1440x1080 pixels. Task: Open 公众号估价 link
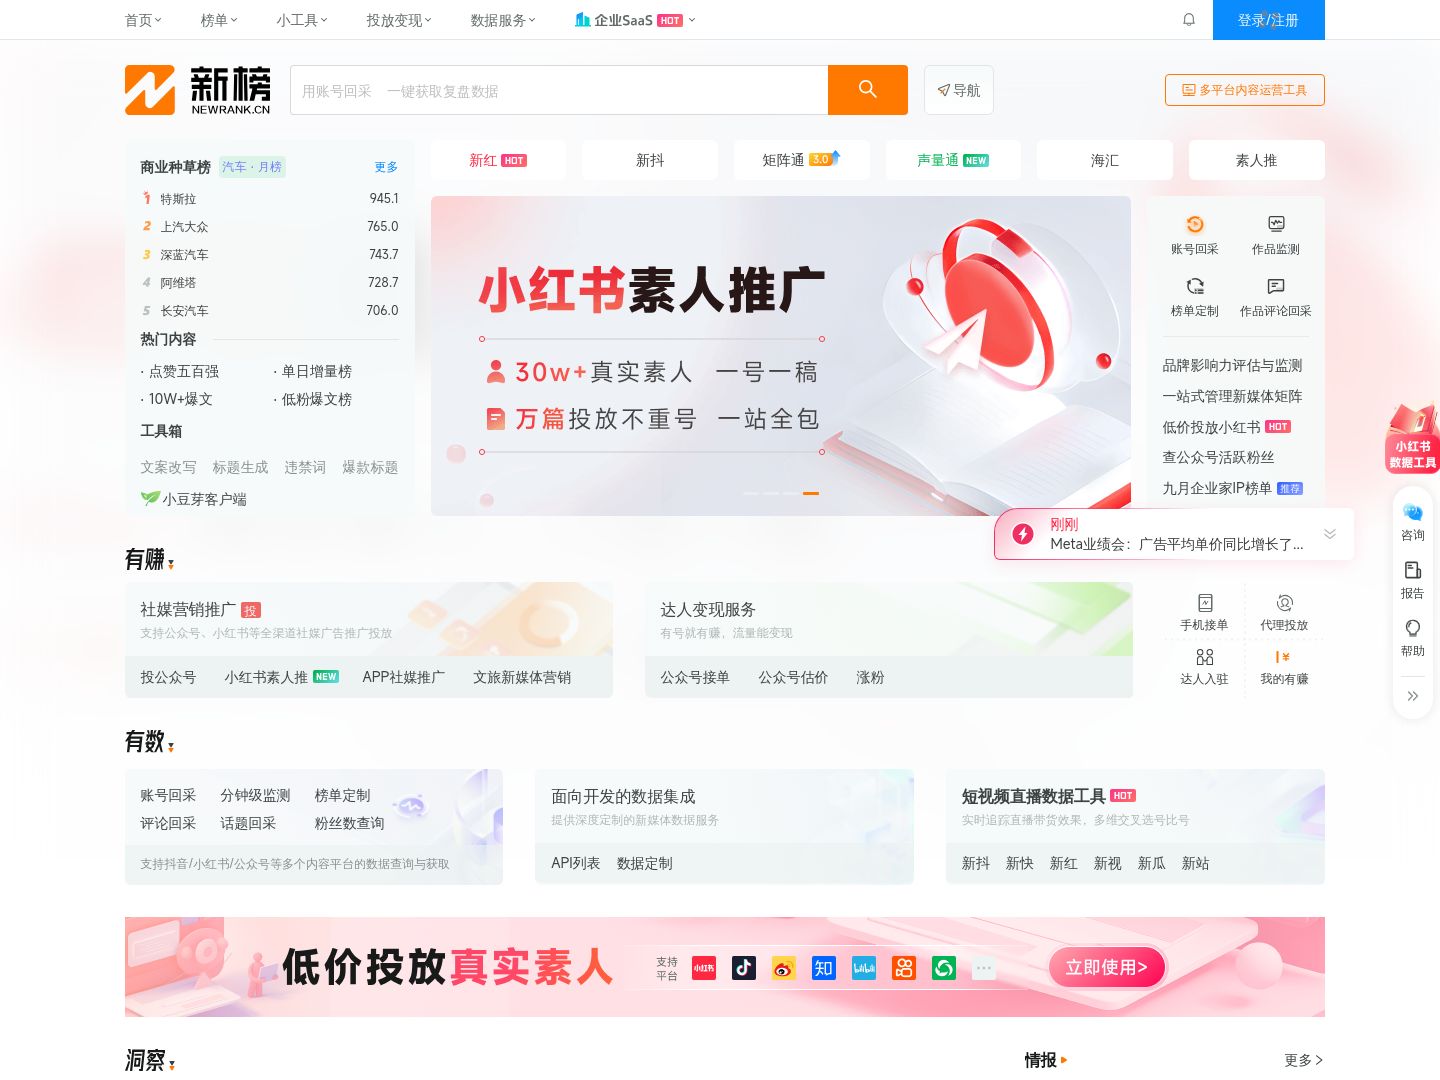793,677
